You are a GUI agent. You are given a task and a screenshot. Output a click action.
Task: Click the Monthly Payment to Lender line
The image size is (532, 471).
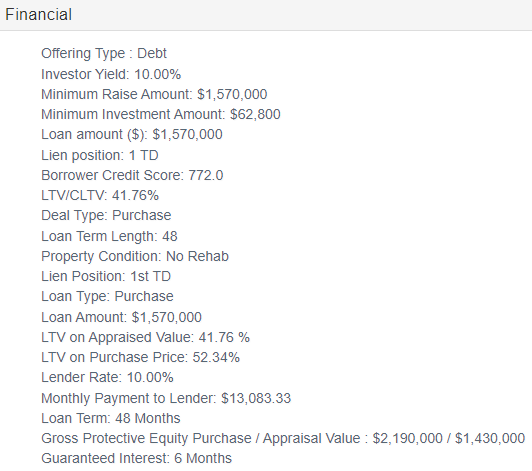coord(166,398)
